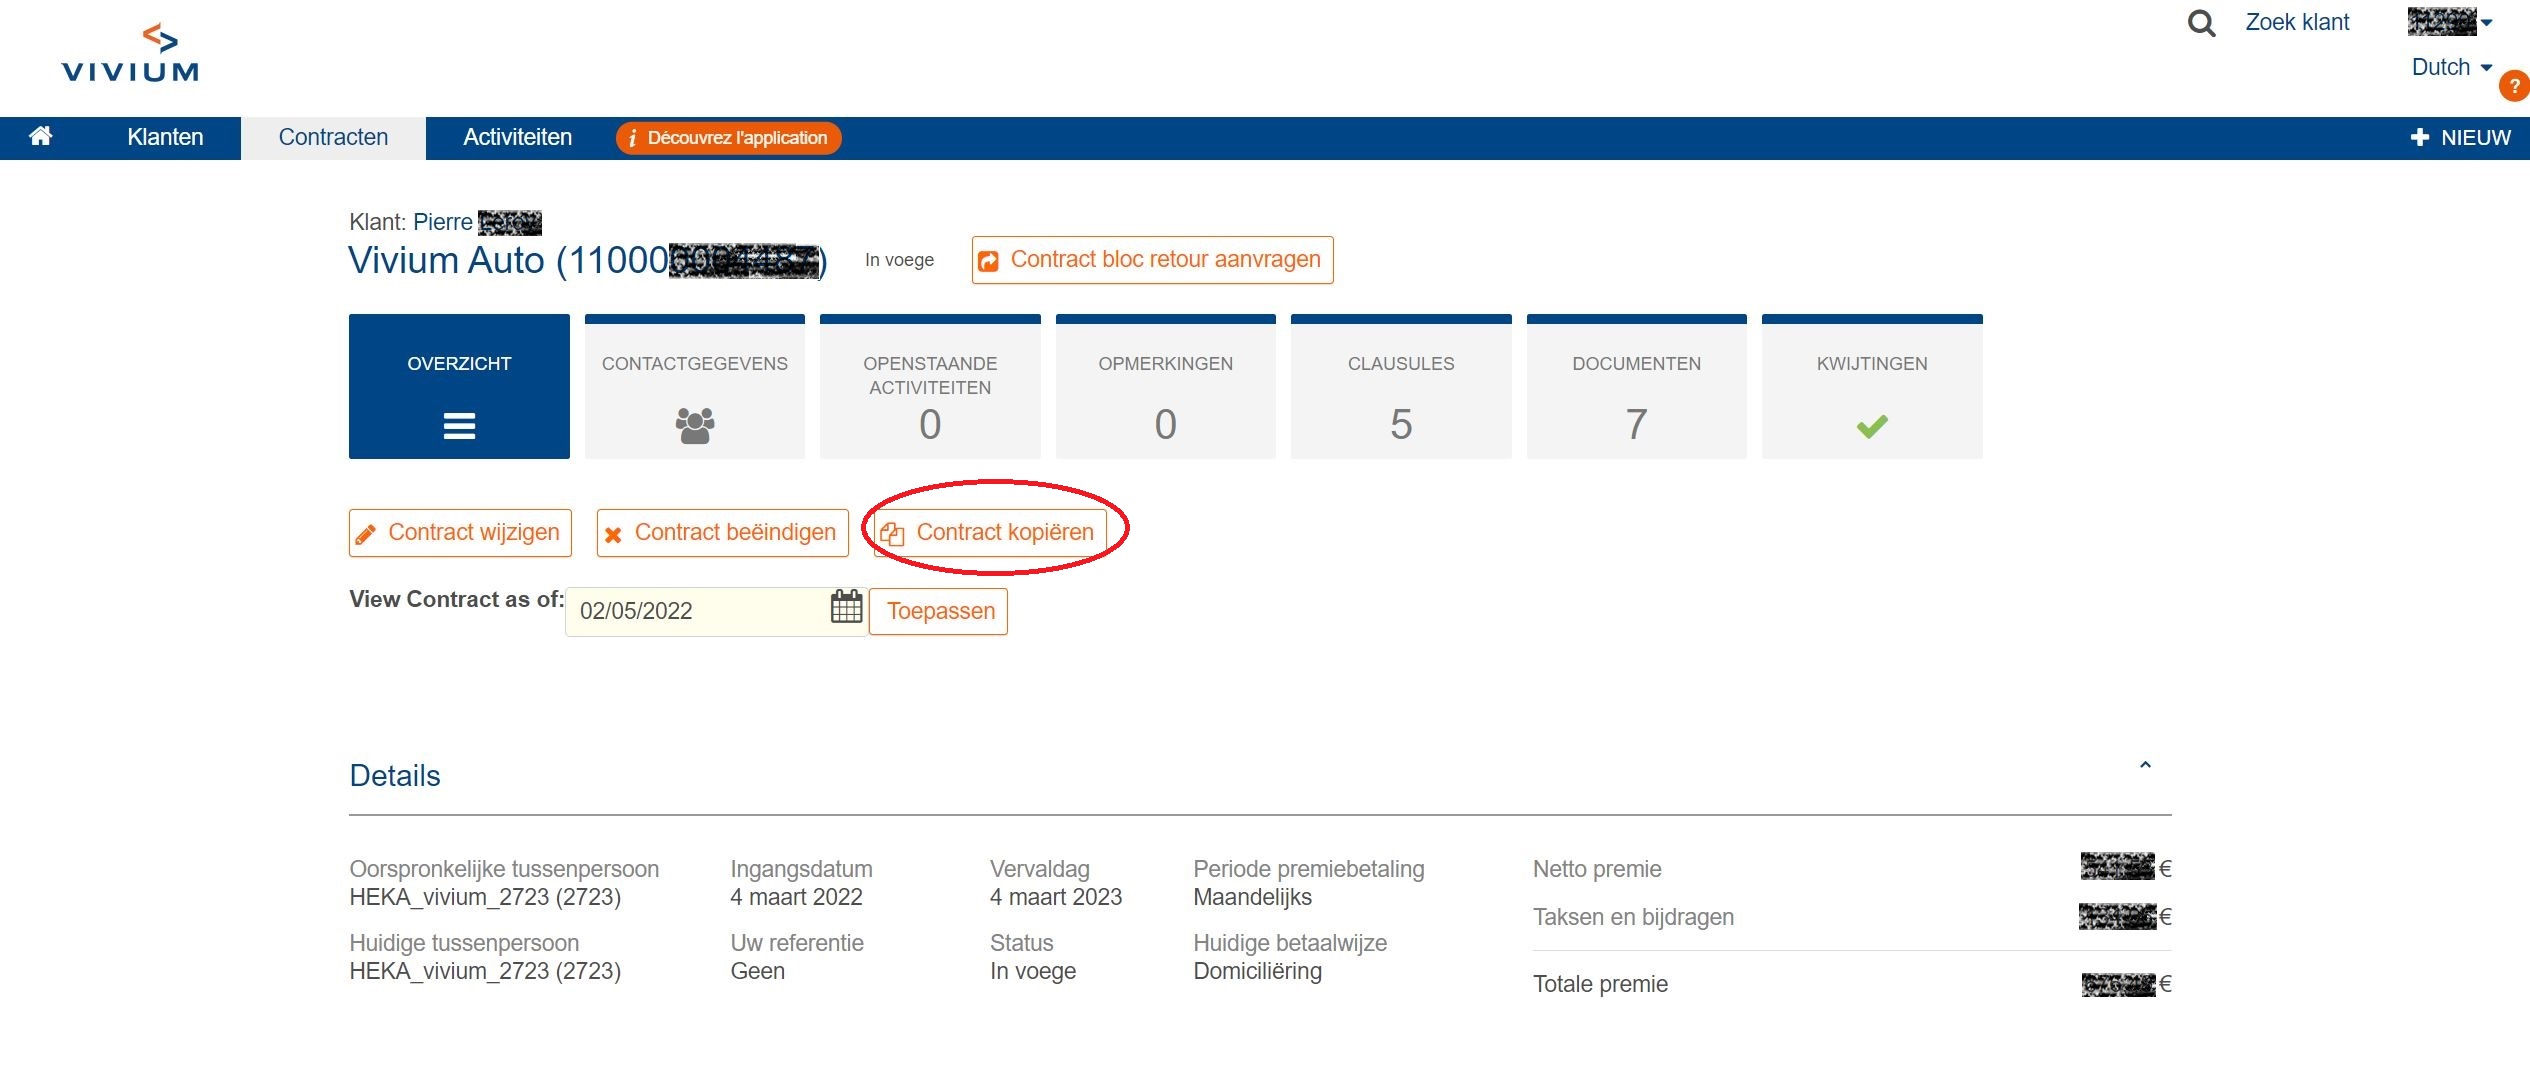
Task: Click the Kwijtingen green checkmark
Action: click(x=1872, y=426)
